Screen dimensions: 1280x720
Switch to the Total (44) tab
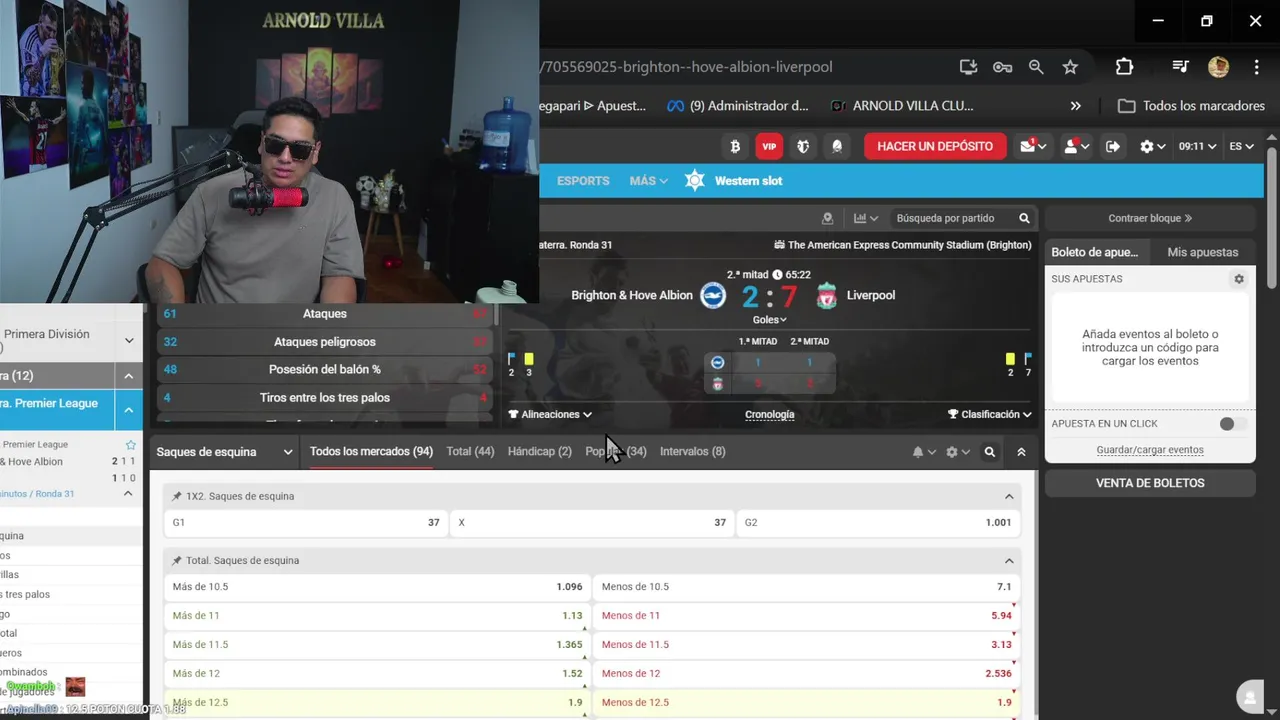(470, 452)
